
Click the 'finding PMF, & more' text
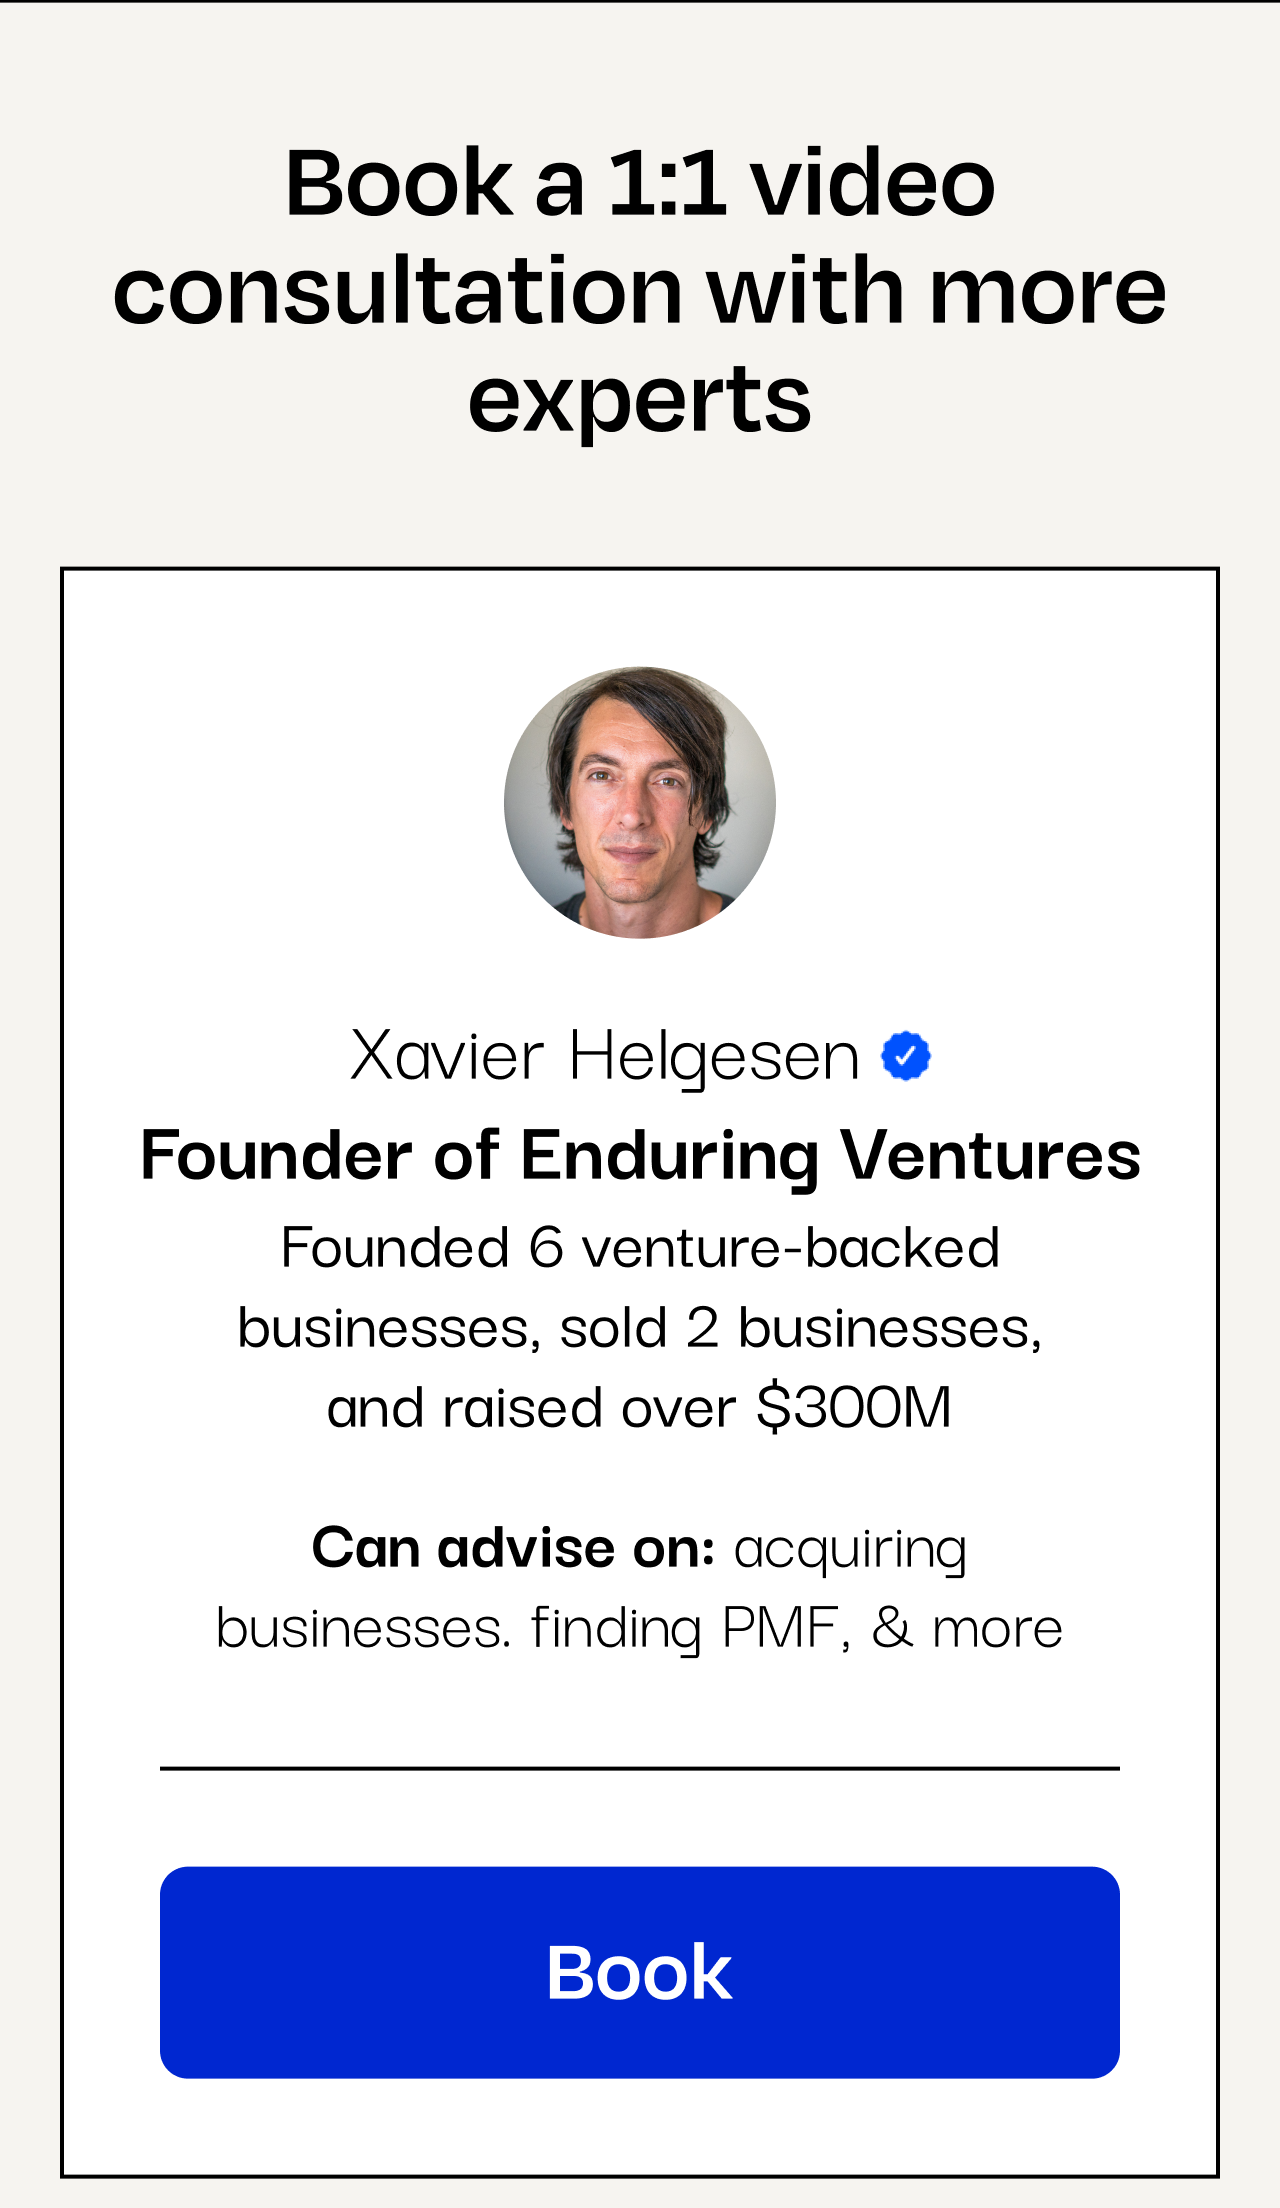tap(797, 1628)
